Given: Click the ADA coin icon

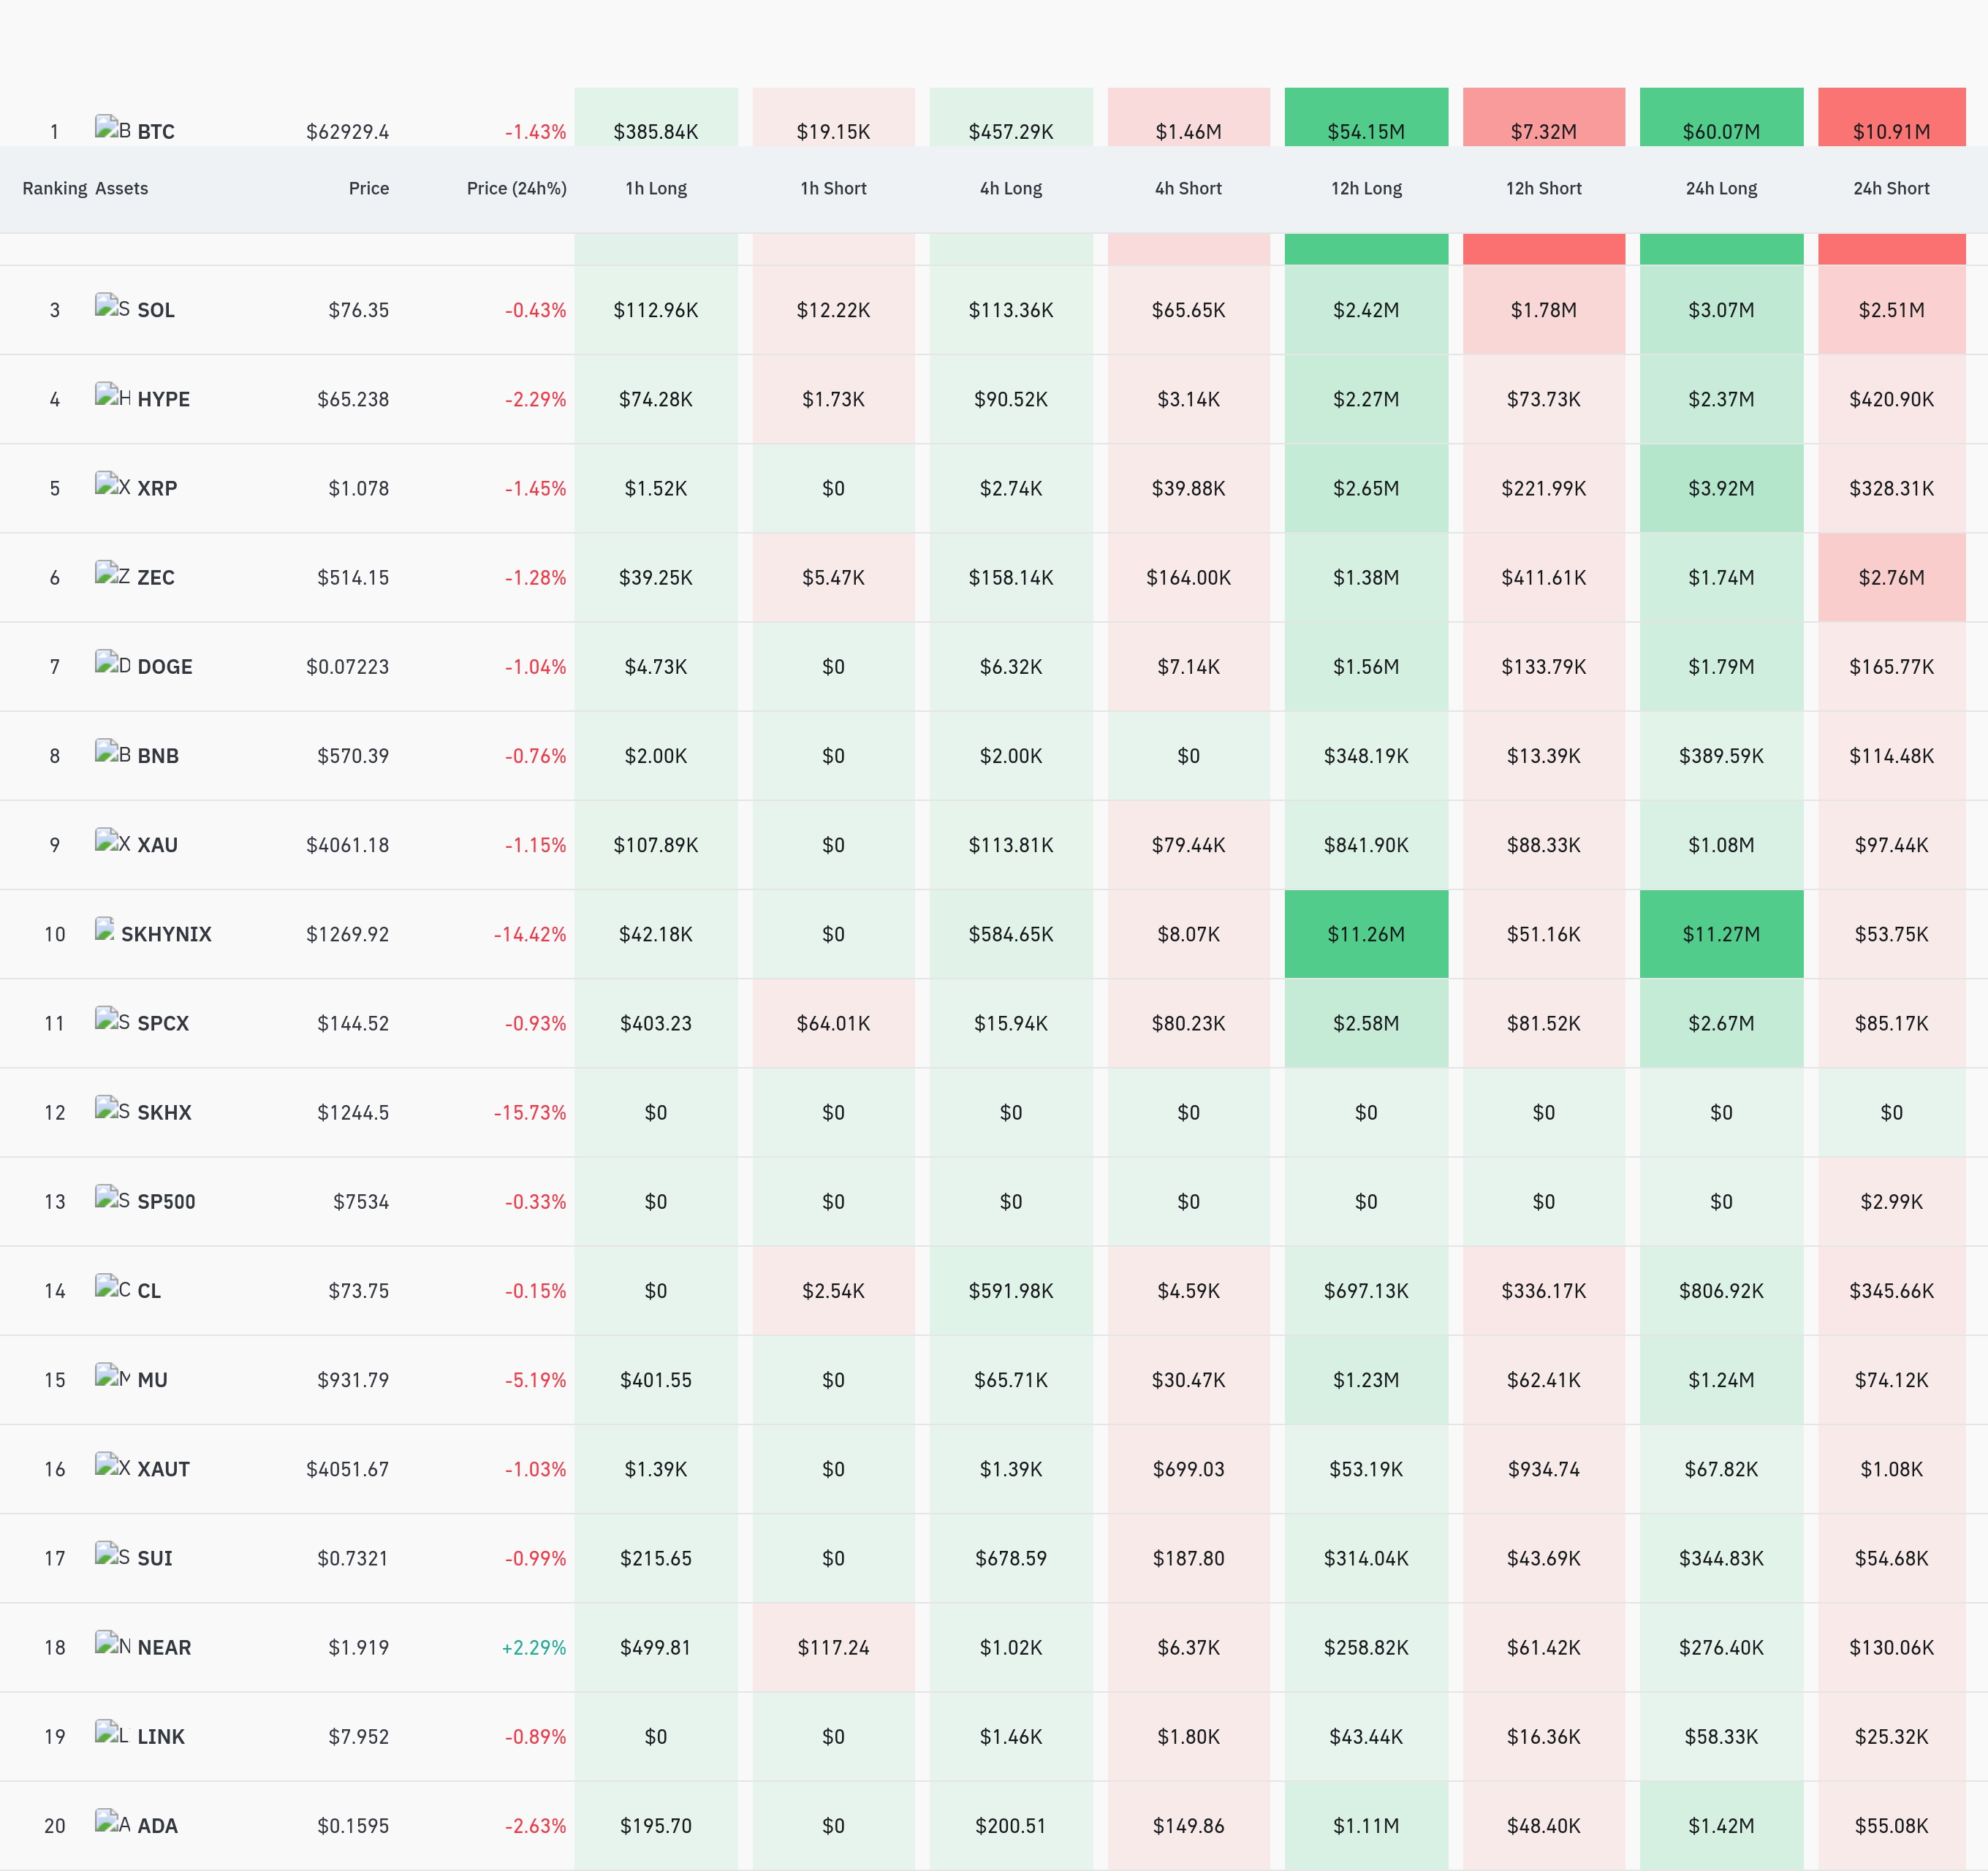Looking at the screenshot, I should [112, 1821].
